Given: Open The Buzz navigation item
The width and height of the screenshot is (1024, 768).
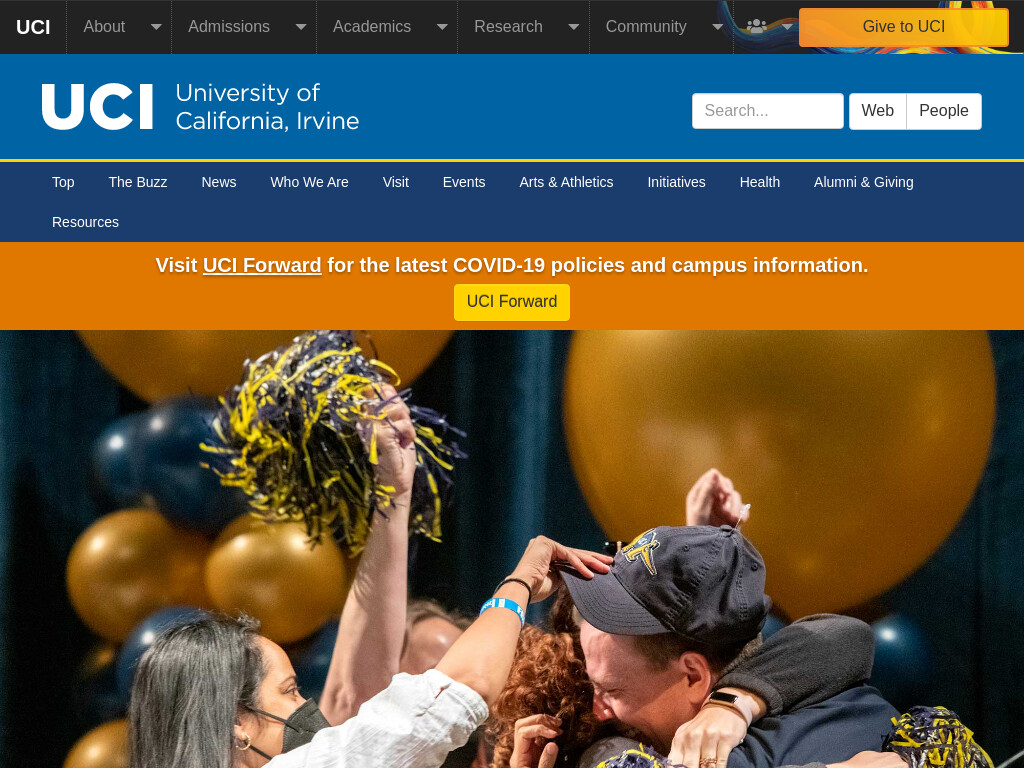Looking at the screenshot, I should [x=138, y=182].
